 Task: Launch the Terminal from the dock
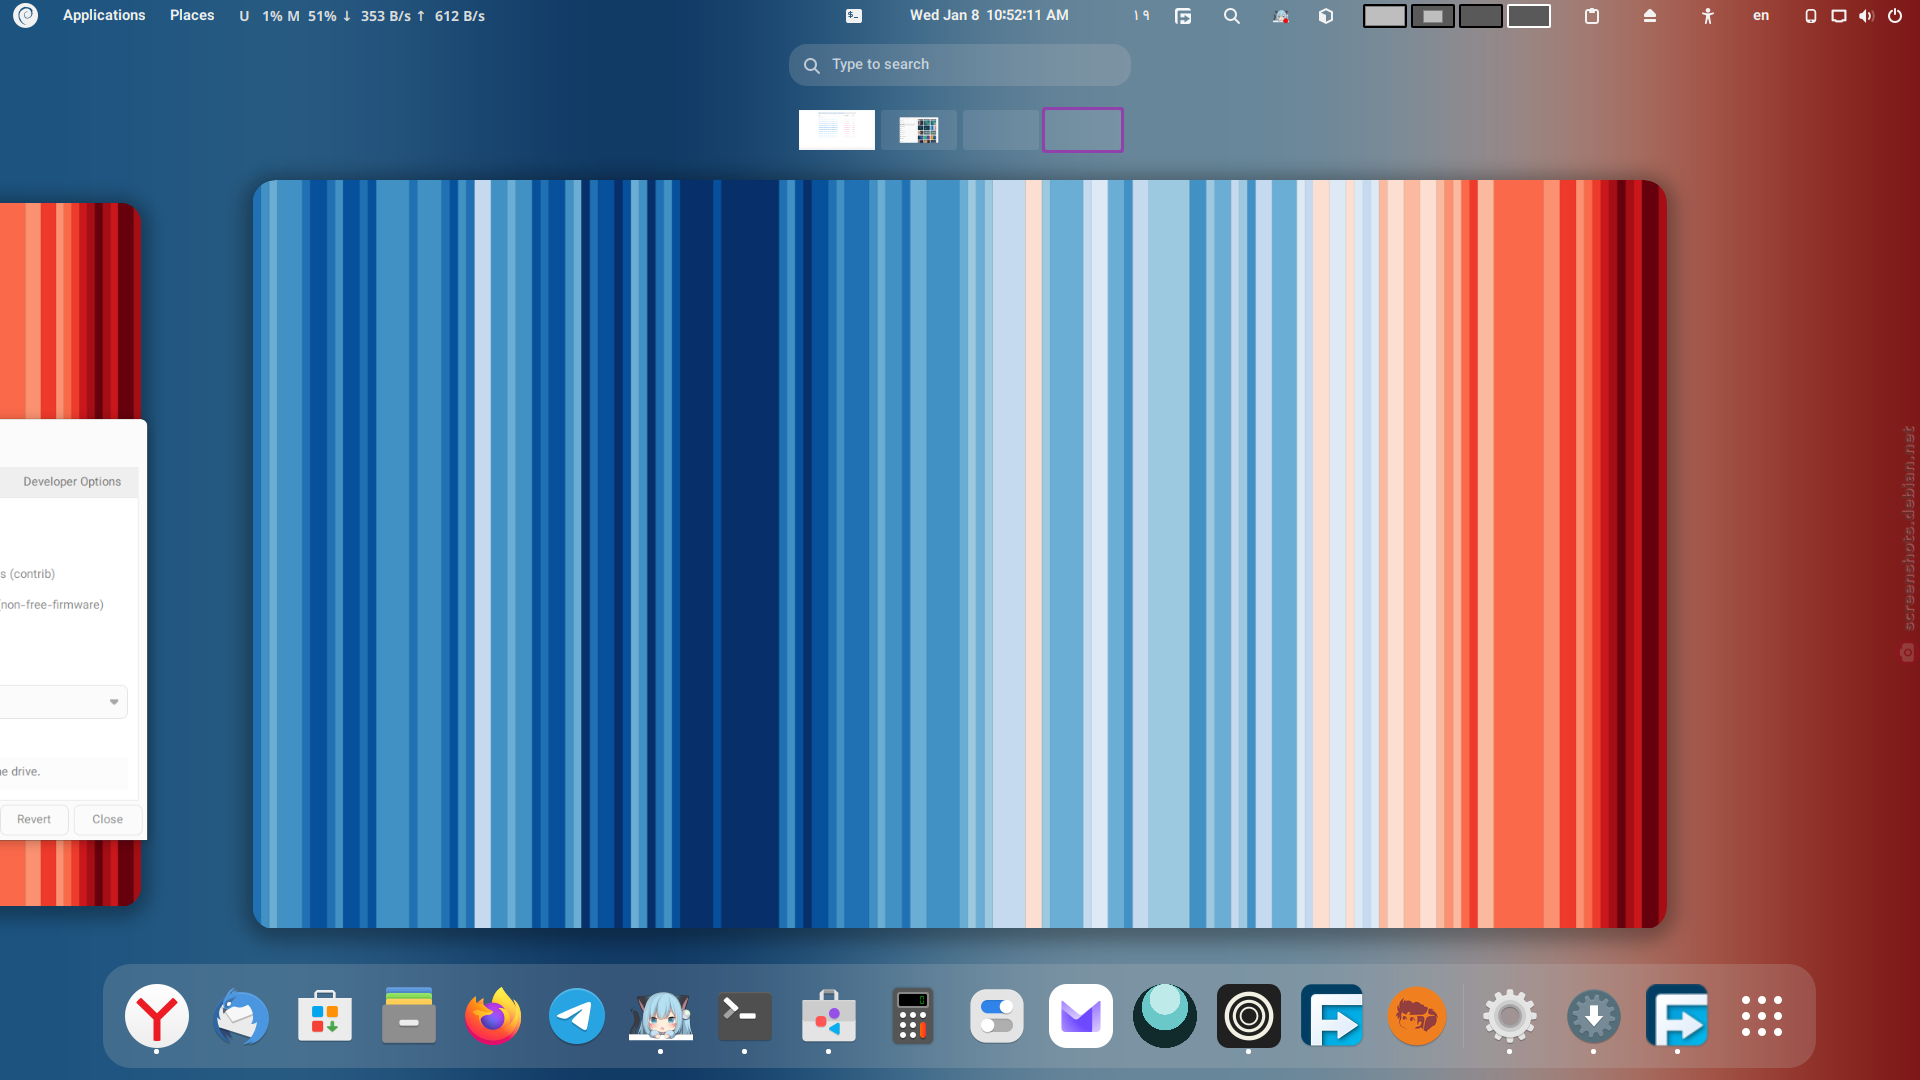coord(745,1017)
